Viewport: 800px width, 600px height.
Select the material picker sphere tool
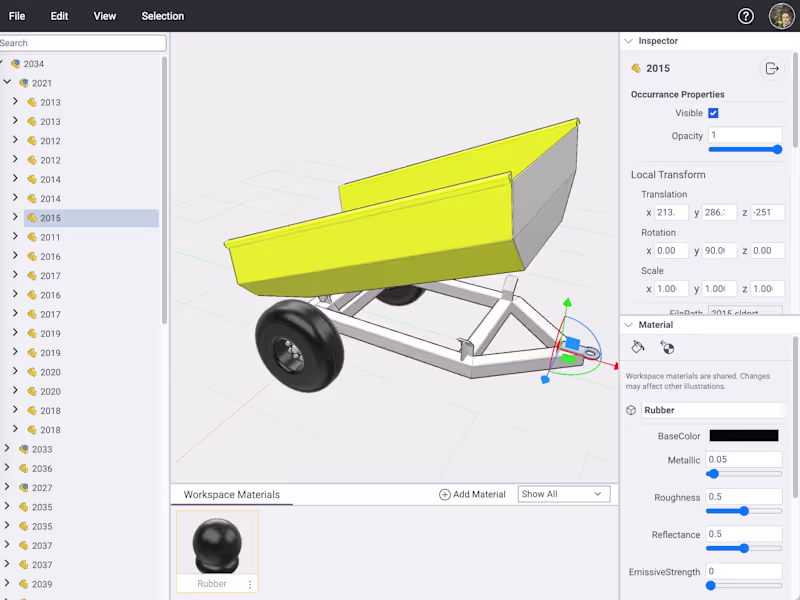[x=667, y=347]
